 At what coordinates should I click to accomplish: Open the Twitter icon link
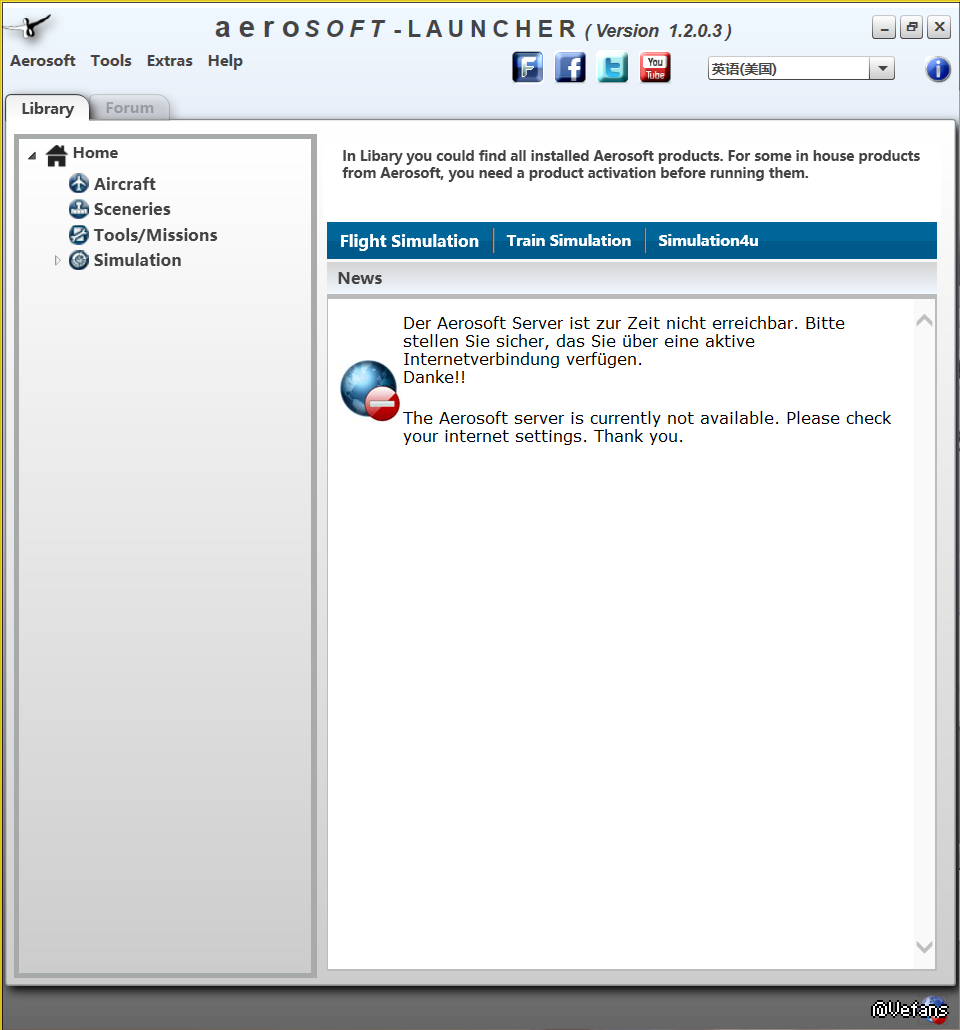pyautogui.click(x=612, y=67)
